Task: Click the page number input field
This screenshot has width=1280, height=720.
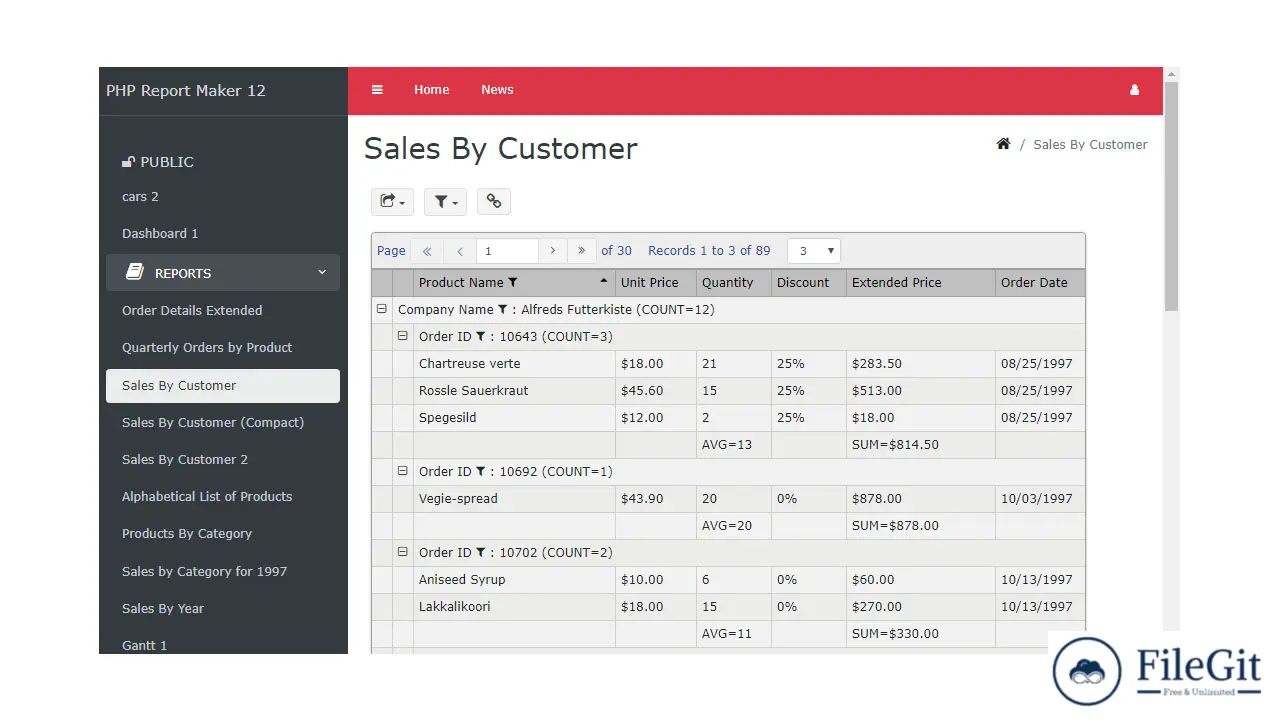Action: click(507, 251)
